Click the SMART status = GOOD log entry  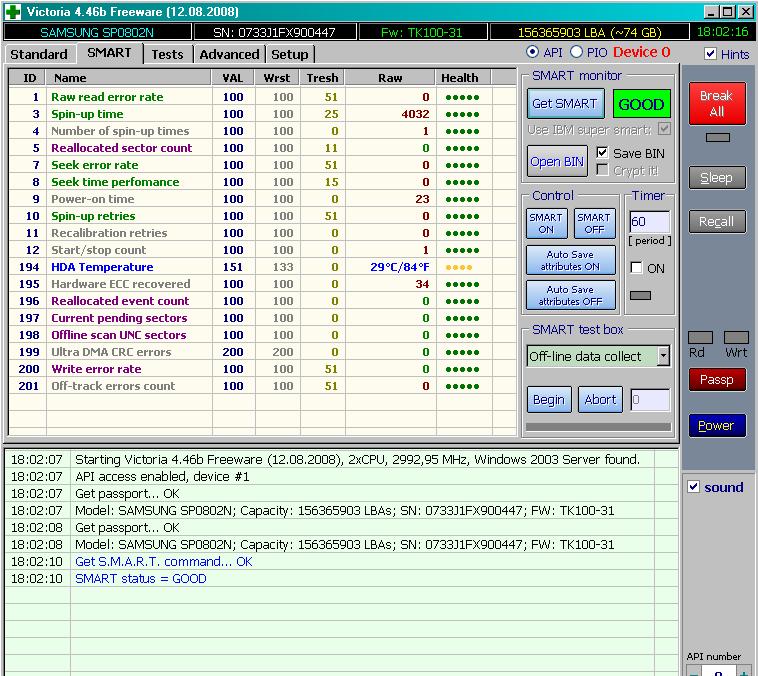141,579
